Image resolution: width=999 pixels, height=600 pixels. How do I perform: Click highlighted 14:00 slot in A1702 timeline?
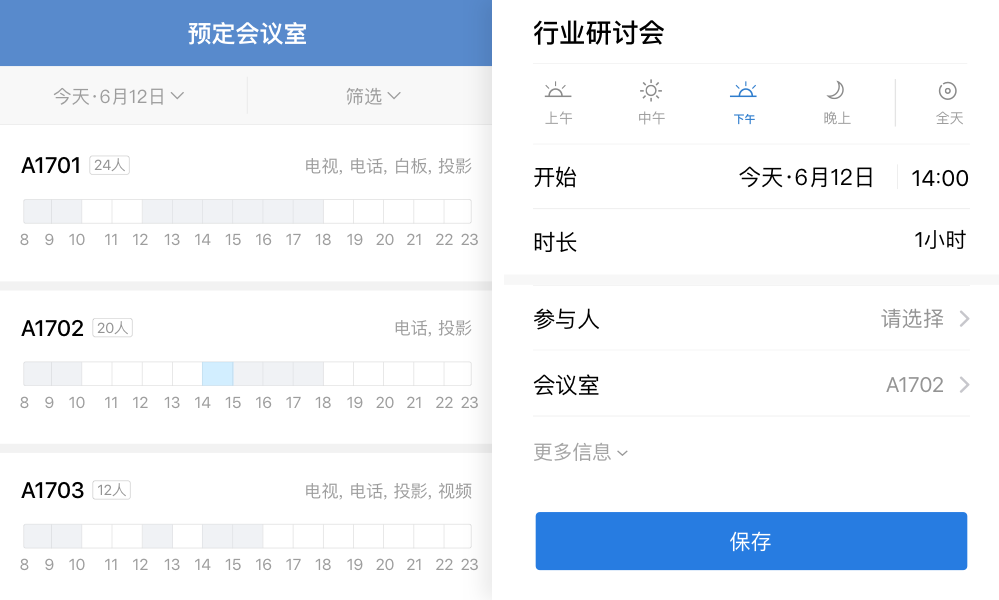click(x=217, y=374)
